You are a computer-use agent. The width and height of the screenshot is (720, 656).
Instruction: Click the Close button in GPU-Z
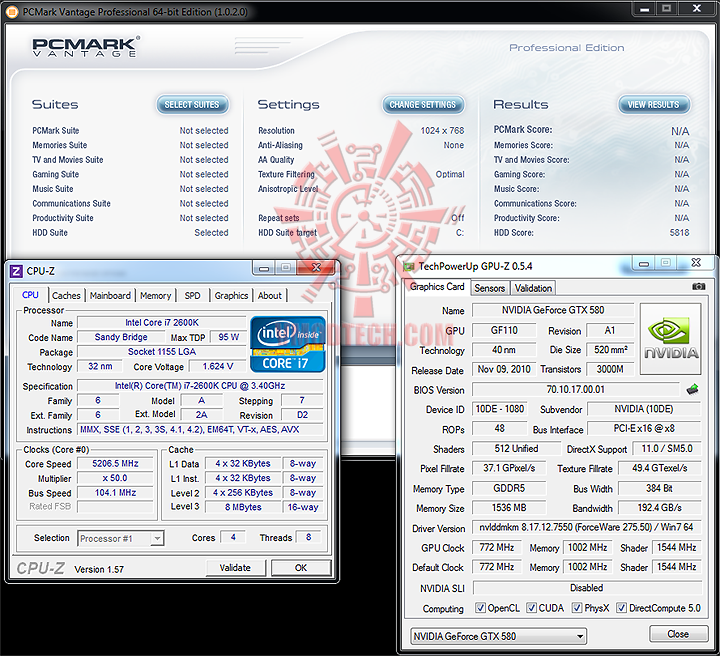click(x=678, y=634)
